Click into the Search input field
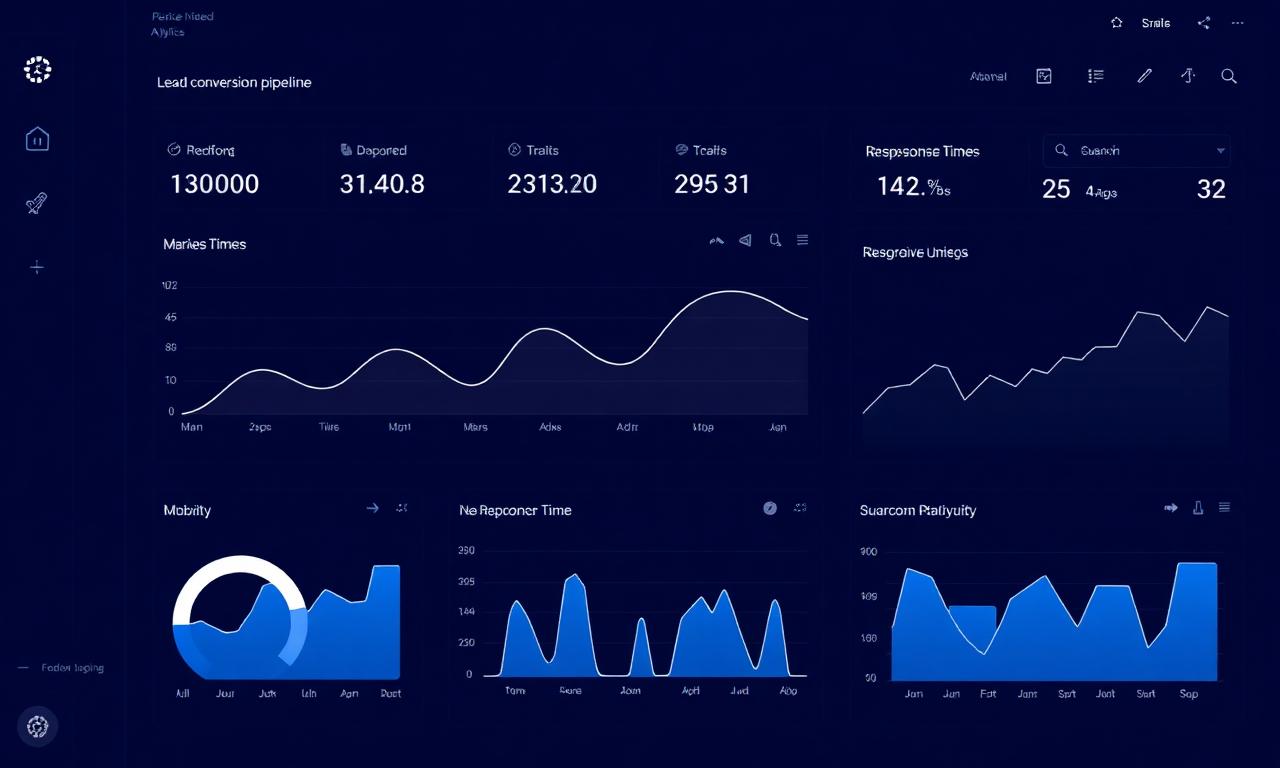This screenshot has width=1280, height=768. tap(1136, 151)
